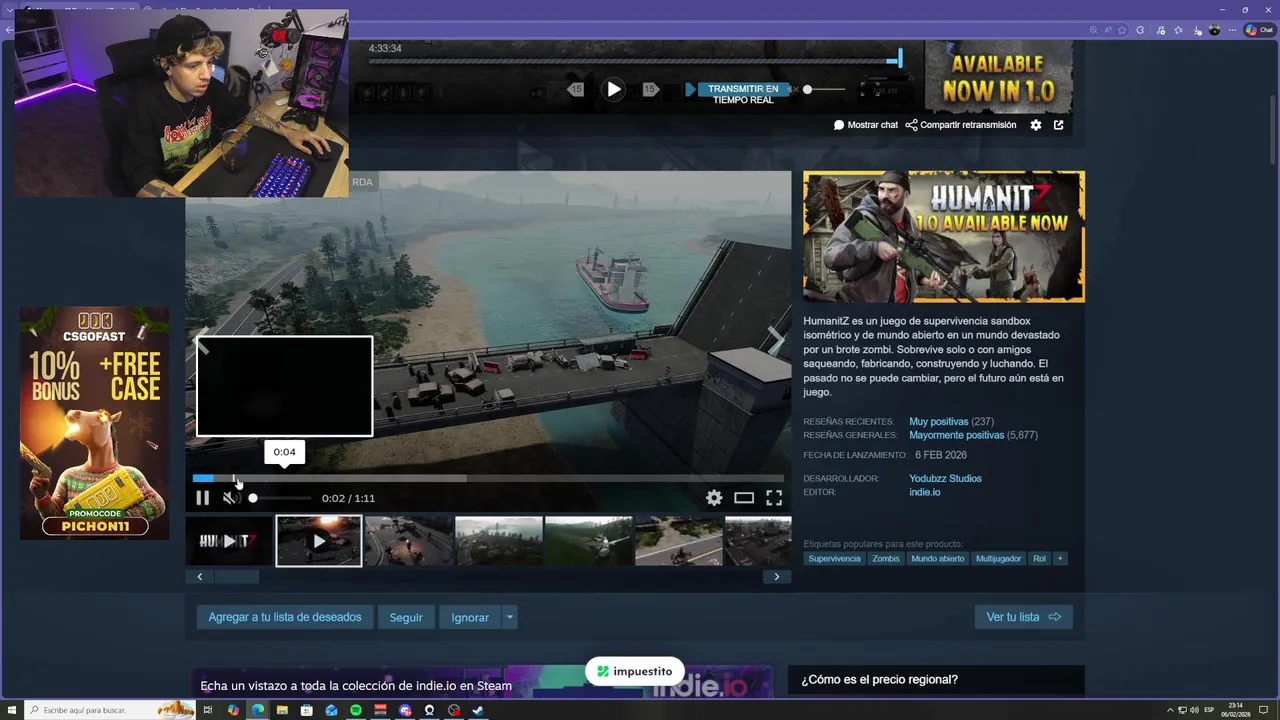
Task: Open the dropdown arrow beside Ignorar
Action: pyautogui.click(x=509, y=617)
